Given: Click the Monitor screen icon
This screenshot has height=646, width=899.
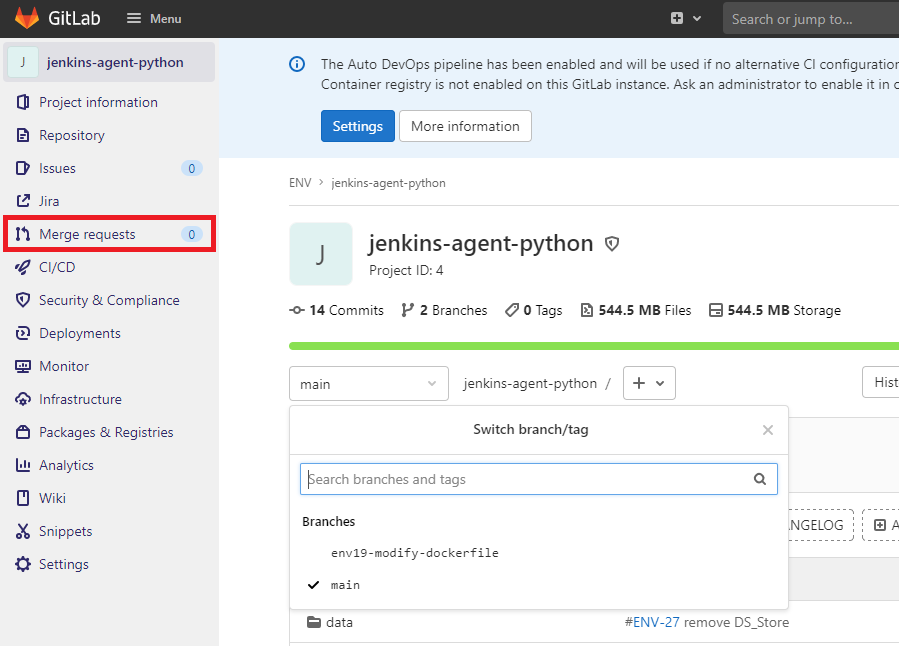Looking at the screenshot, I should point(23,366).
